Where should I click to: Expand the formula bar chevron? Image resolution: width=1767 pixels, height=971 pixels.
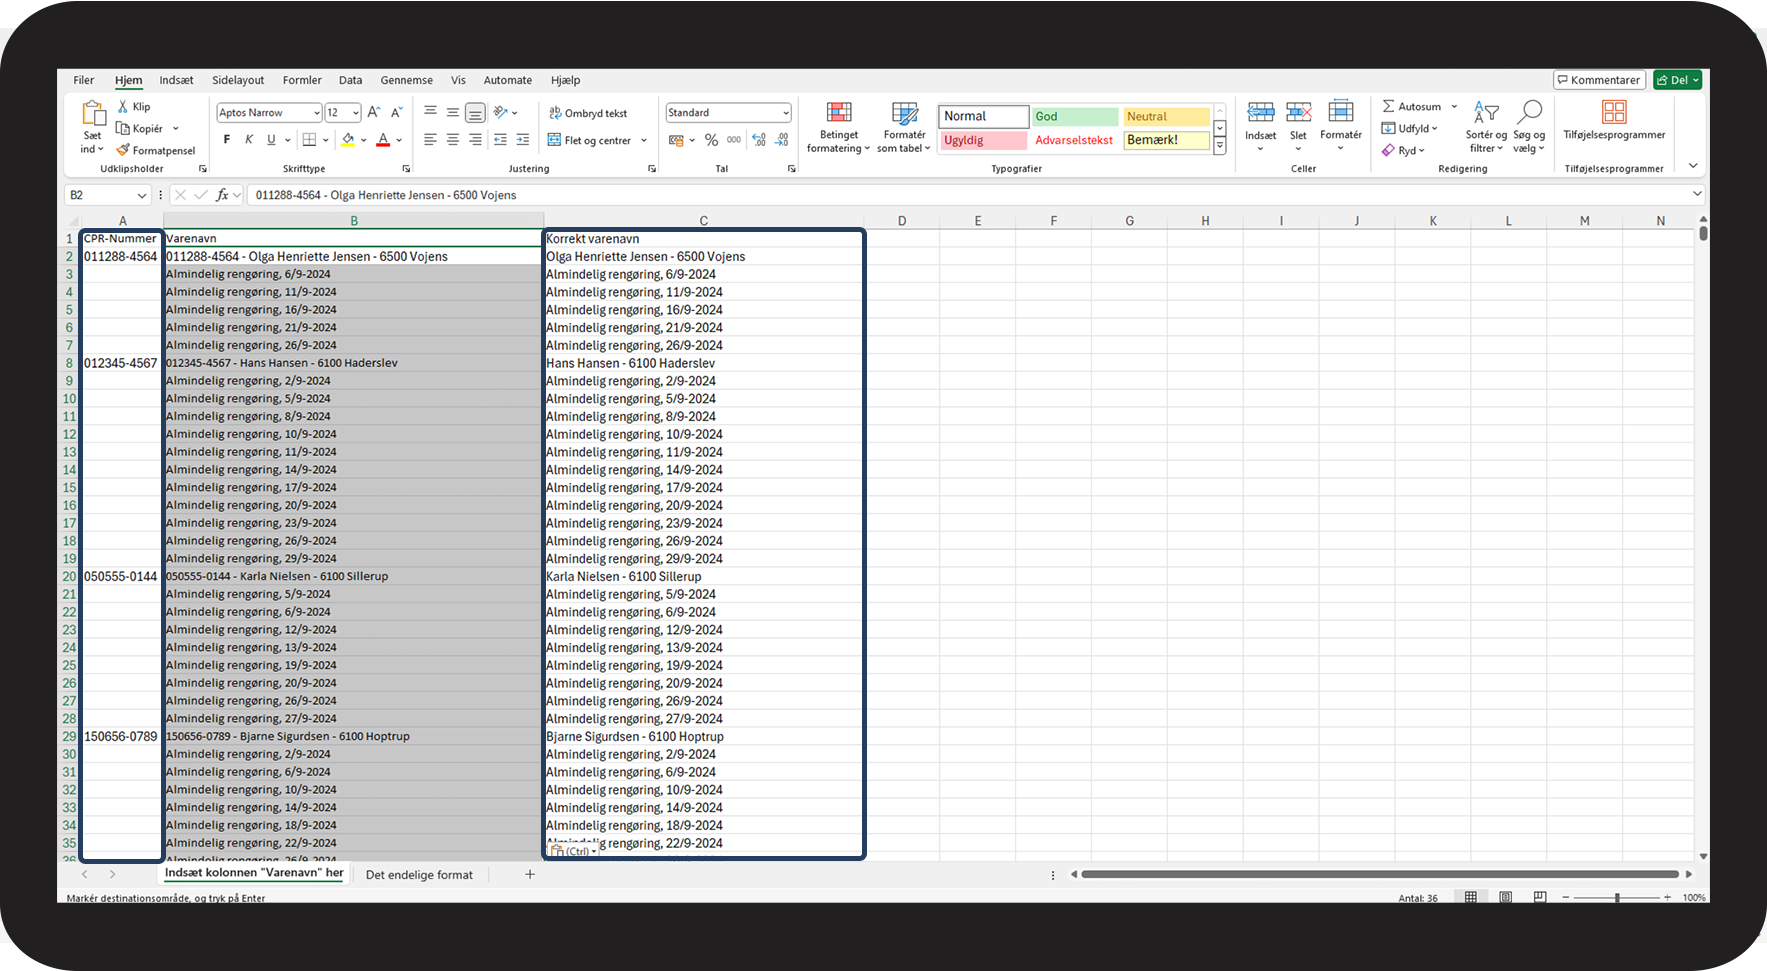tap(1697, 194)
